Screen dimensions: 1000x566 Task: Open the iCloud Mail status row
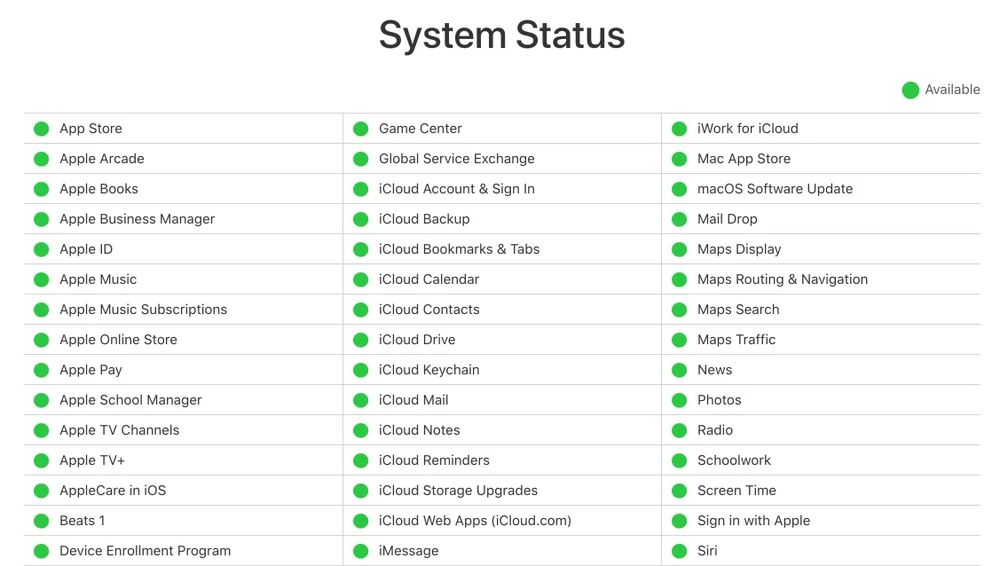tap(413, 400)
